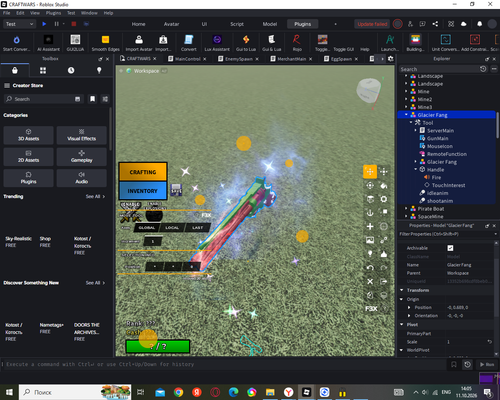Open the Gui to Lua plugin
Image resolution: width=500 pixels, height=400 pixels.
[x=246, y=40]
